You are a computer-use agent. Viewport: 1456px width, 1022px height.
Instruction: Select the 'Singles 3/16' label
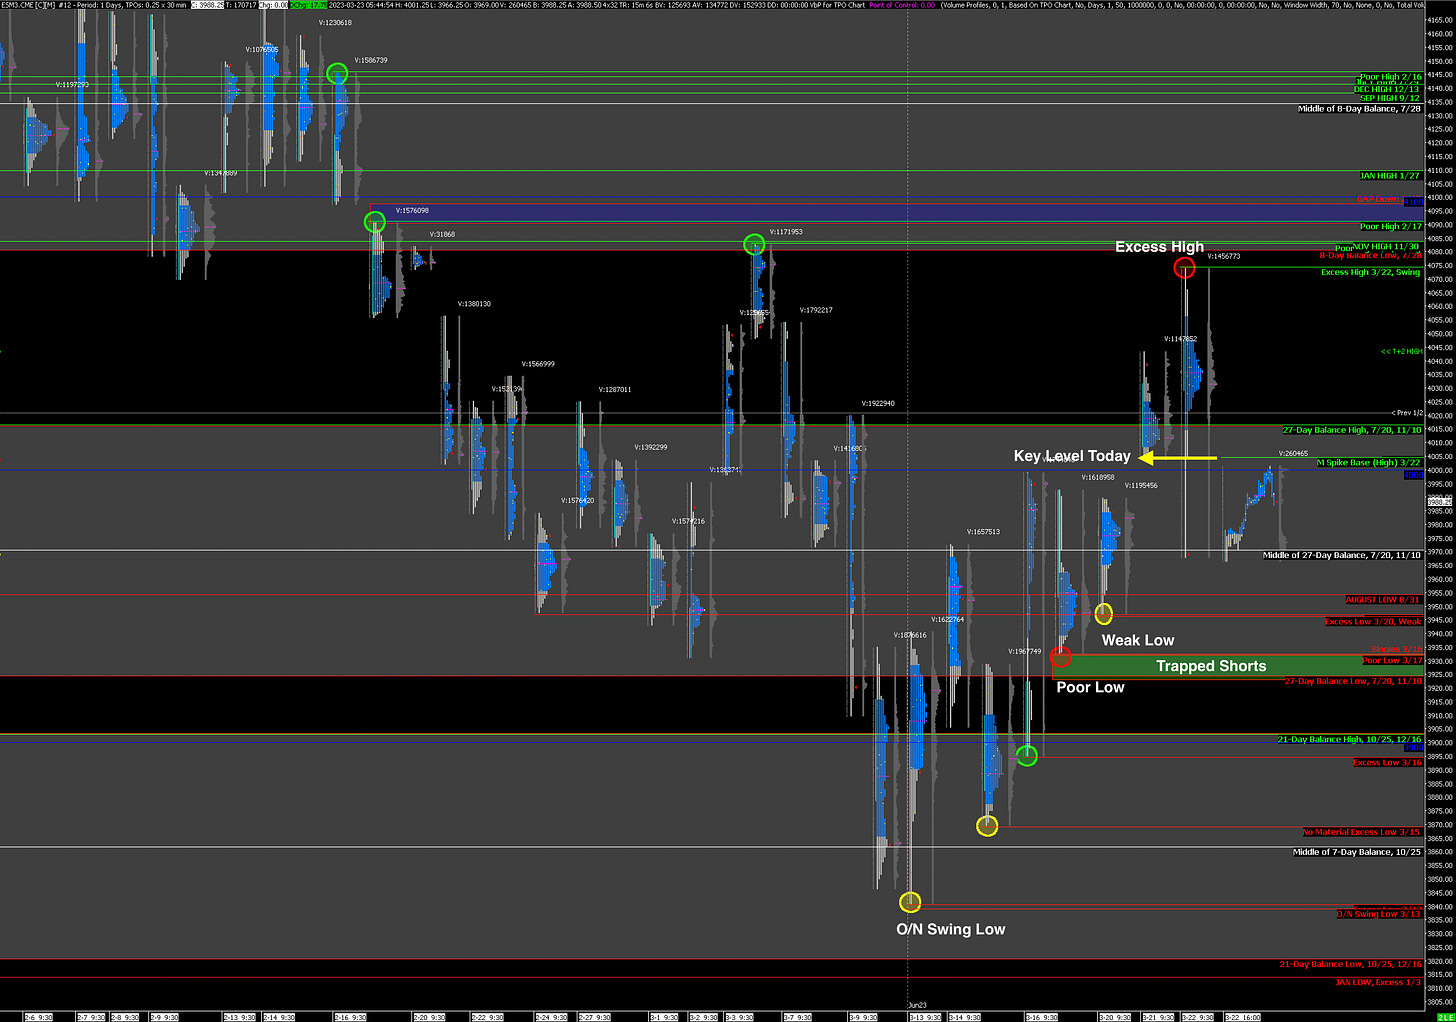pos(1396,649)
